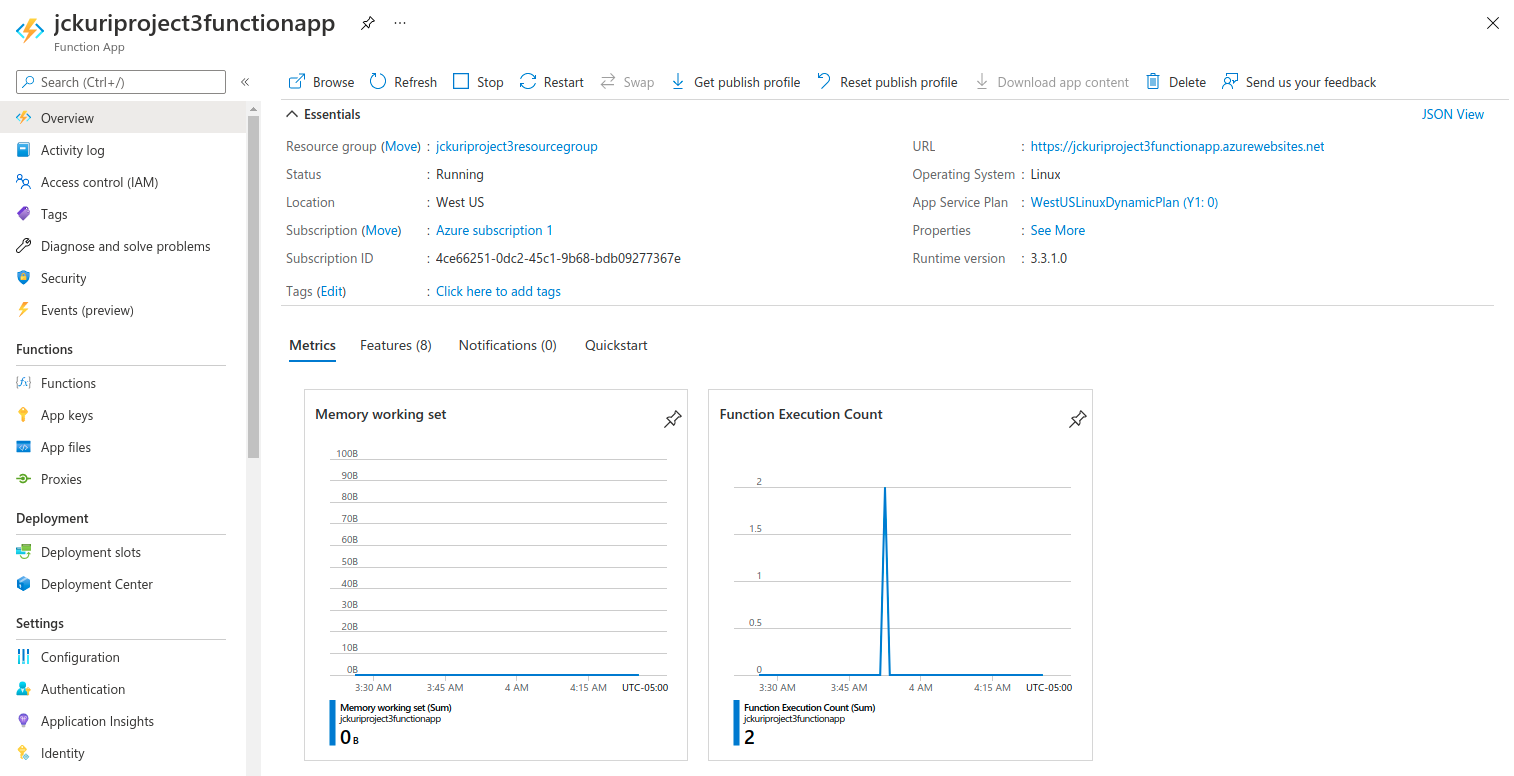
Task: Open Configuration settings
Action: click(x=123, y=657)
